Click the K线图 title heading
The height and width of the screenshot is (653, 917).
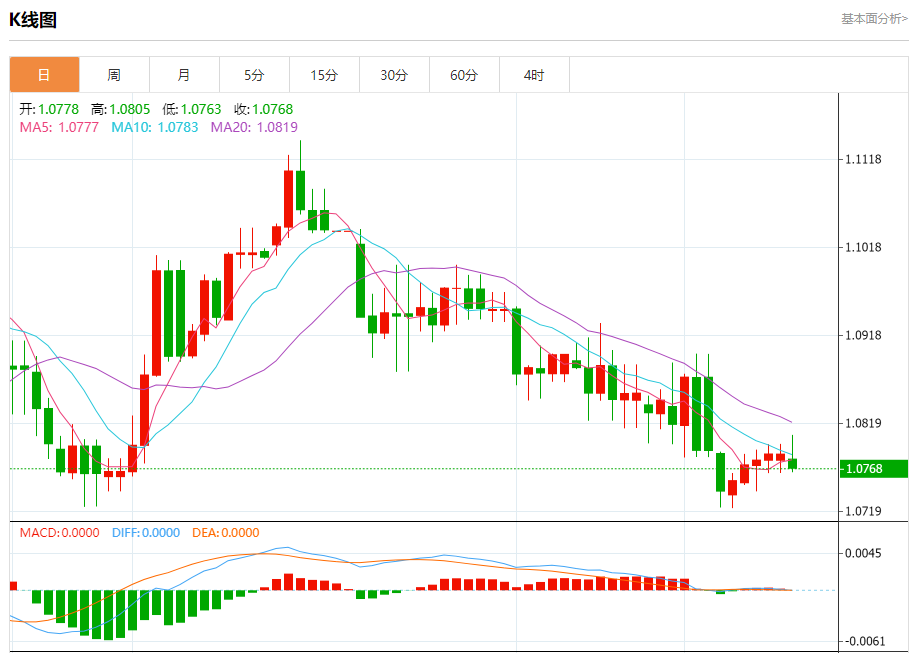point(33,18)
